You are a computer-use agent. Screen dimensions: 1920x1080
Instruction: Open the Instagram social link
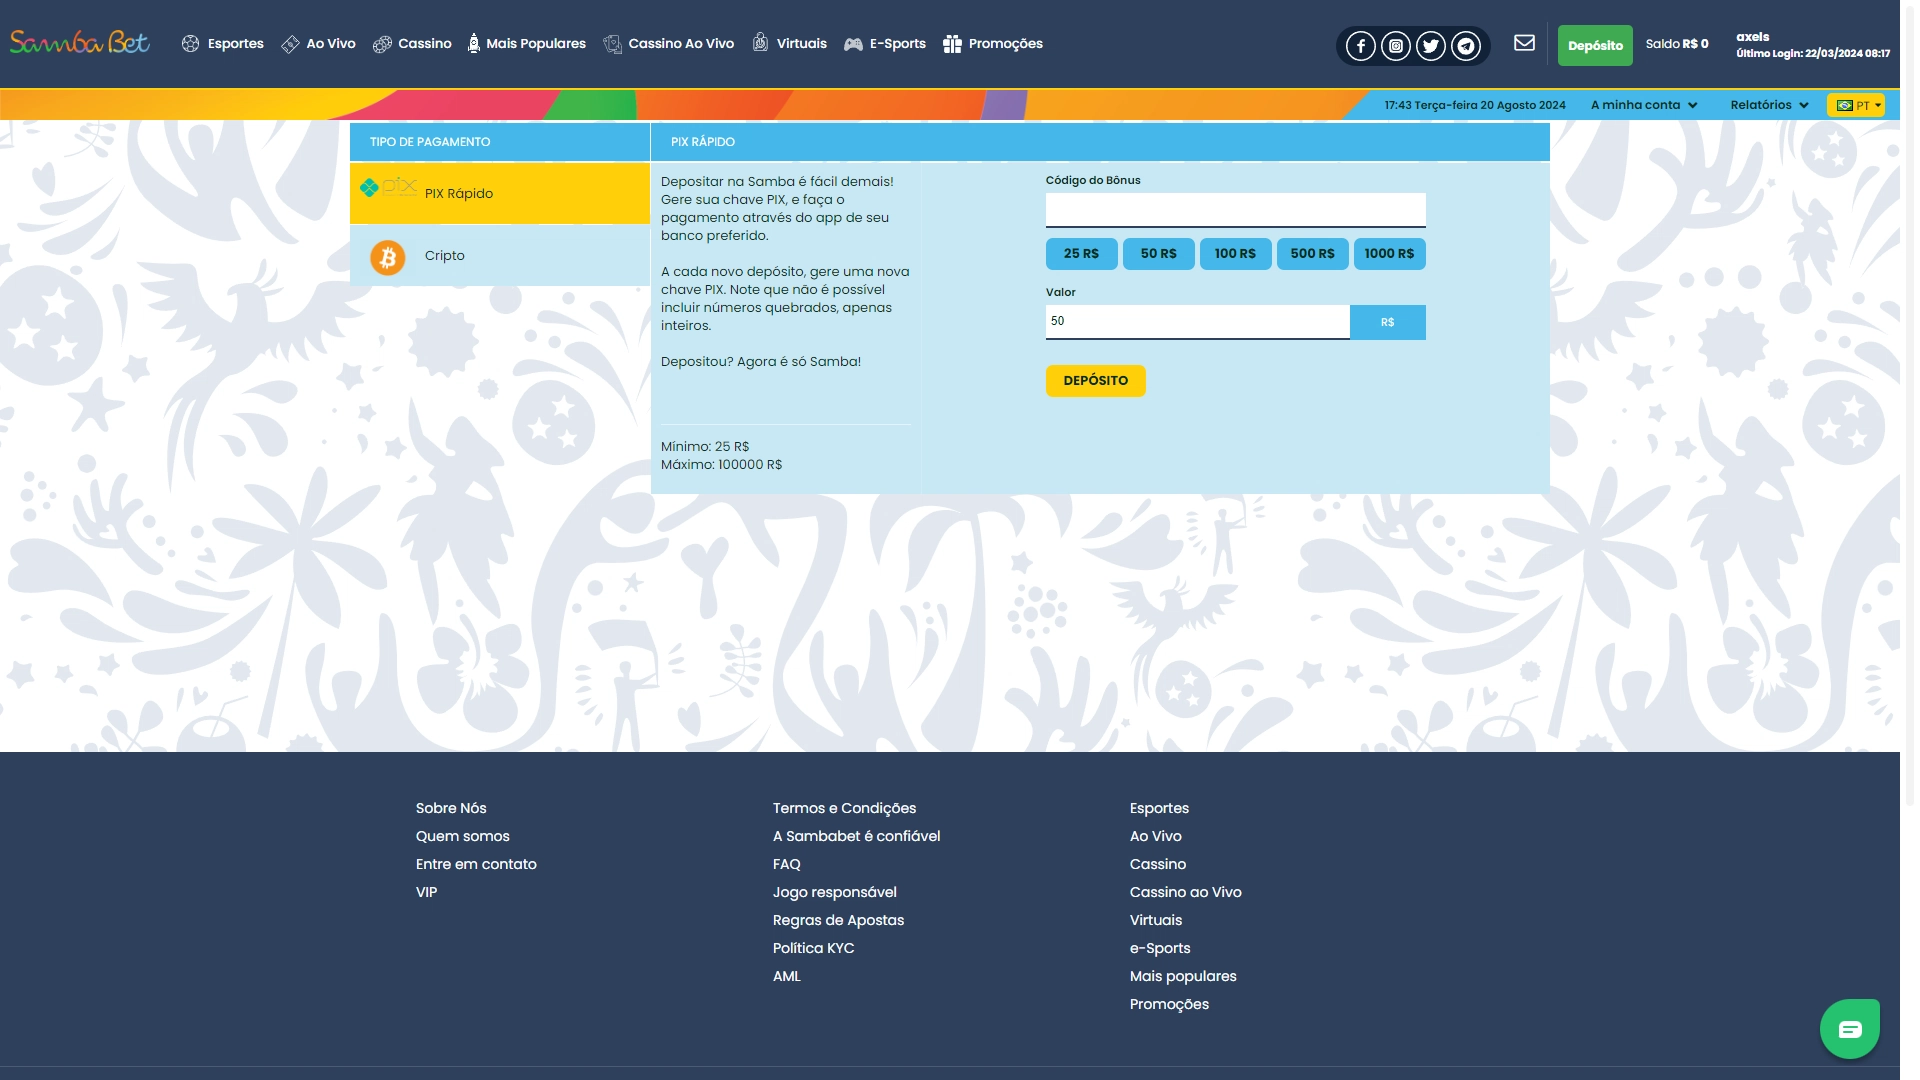1395,46
